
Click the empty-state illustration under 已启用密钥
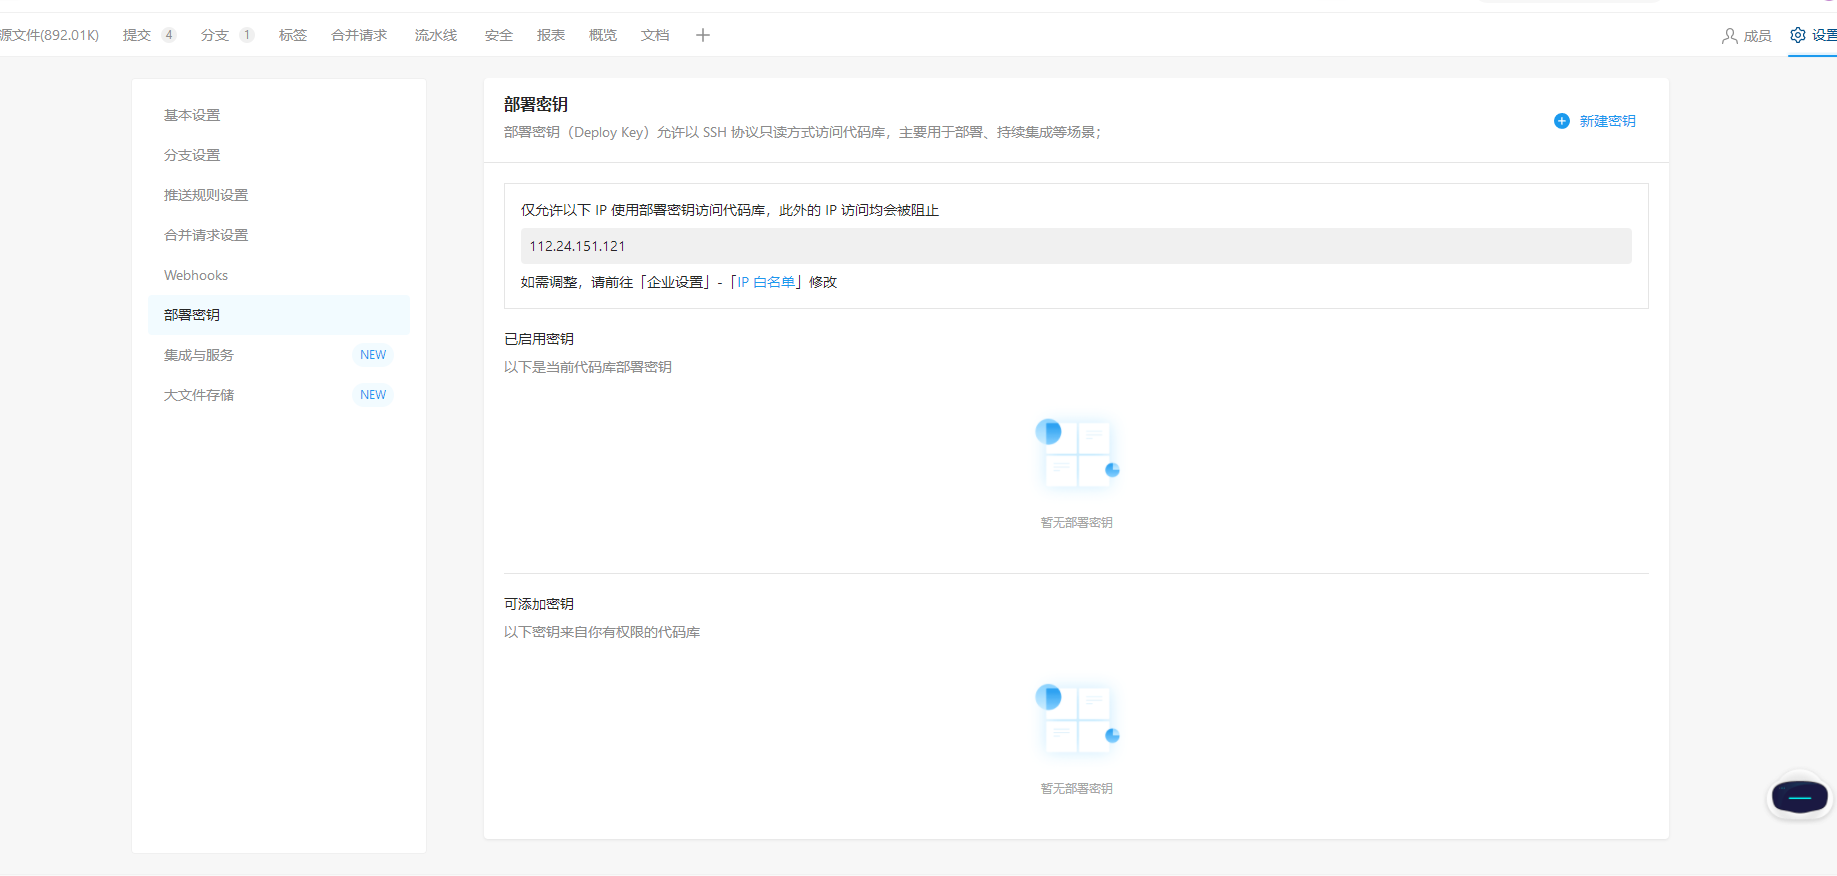pos(1077,454)
